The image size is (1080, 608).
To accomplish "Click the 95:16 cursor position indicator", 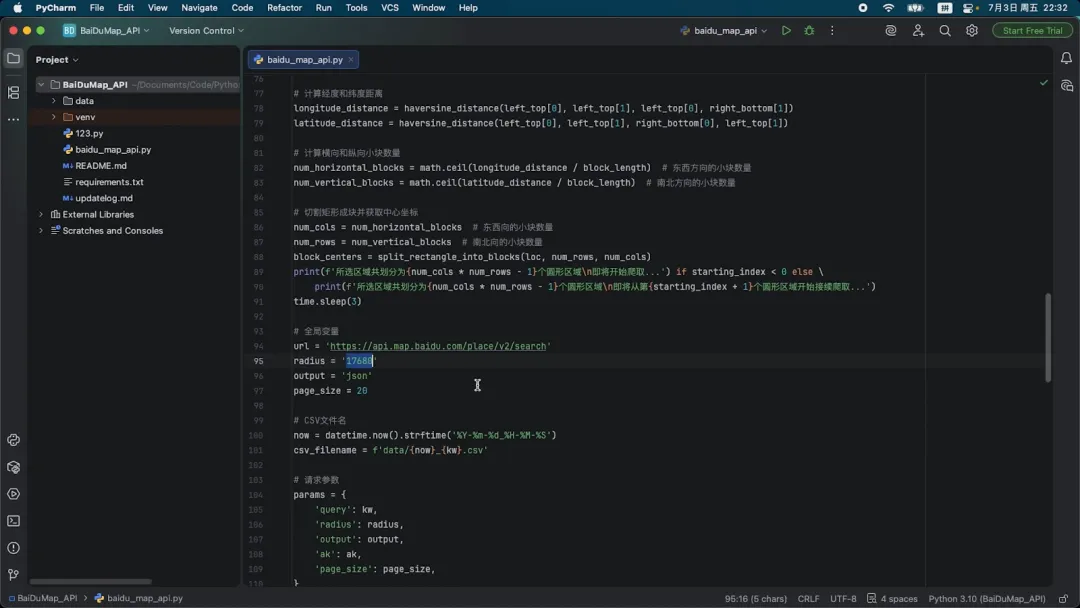I will (x=756, y=598).
